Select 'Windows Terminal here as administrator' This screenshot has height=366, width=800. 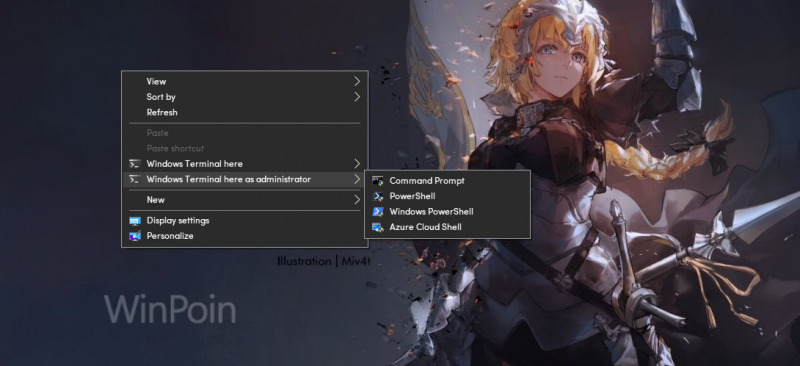pos(244,179)
